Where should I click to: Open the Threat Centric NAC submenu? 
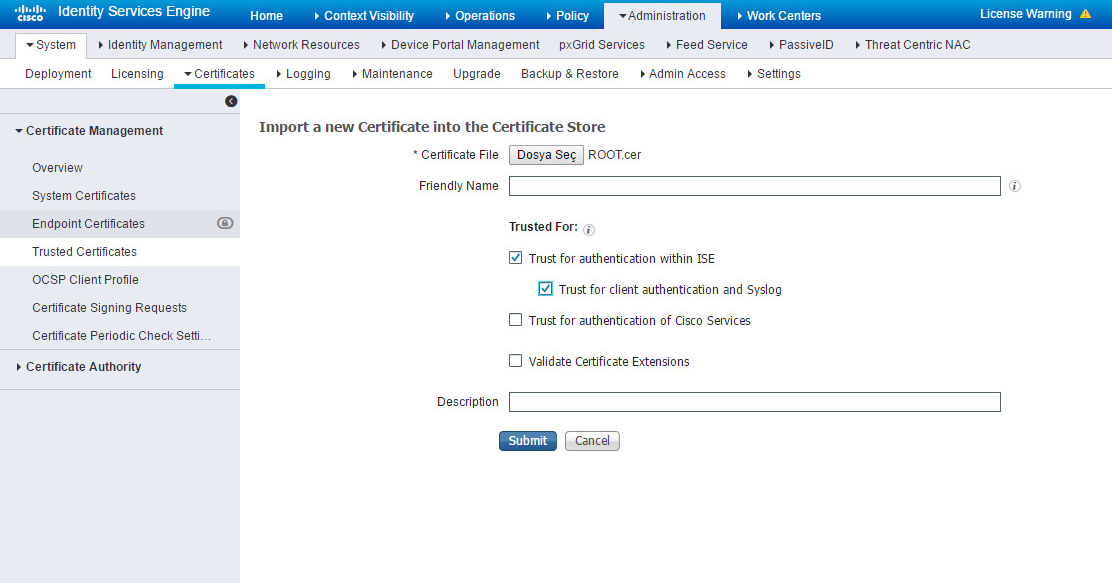coord(913,45)
